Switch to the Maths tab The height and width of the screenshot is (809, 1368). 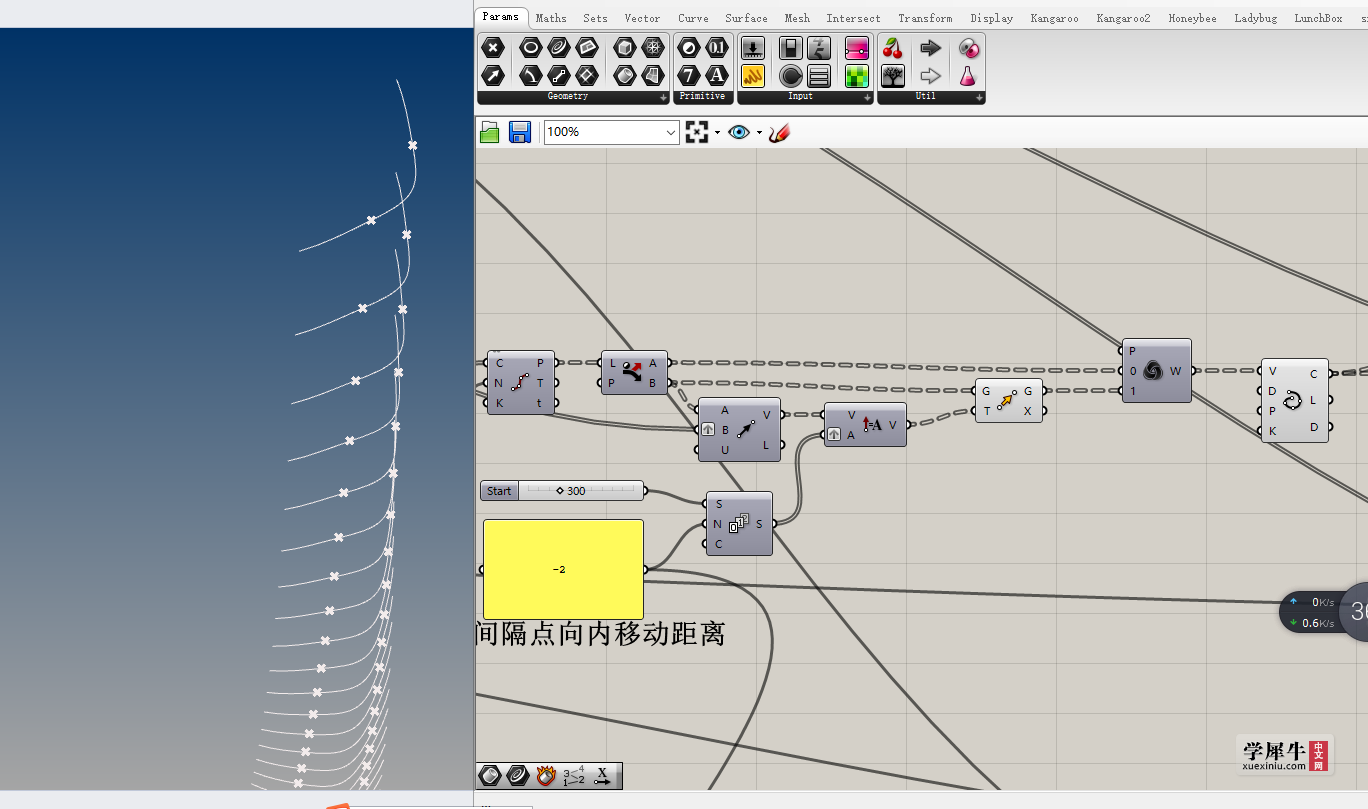pos(551,18)
